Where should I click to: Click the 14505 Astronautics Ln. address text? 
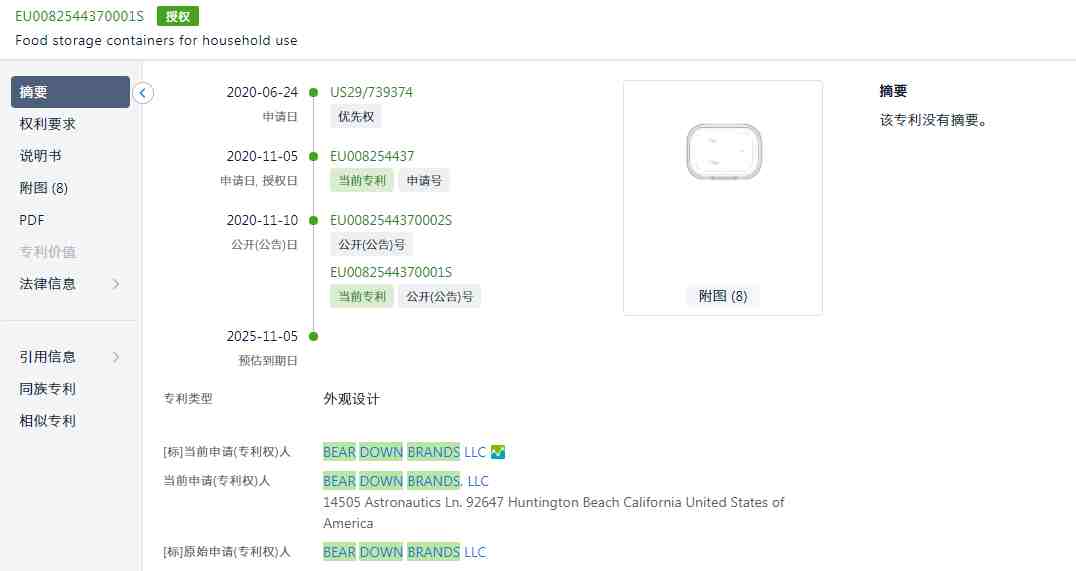coord(553,513)
